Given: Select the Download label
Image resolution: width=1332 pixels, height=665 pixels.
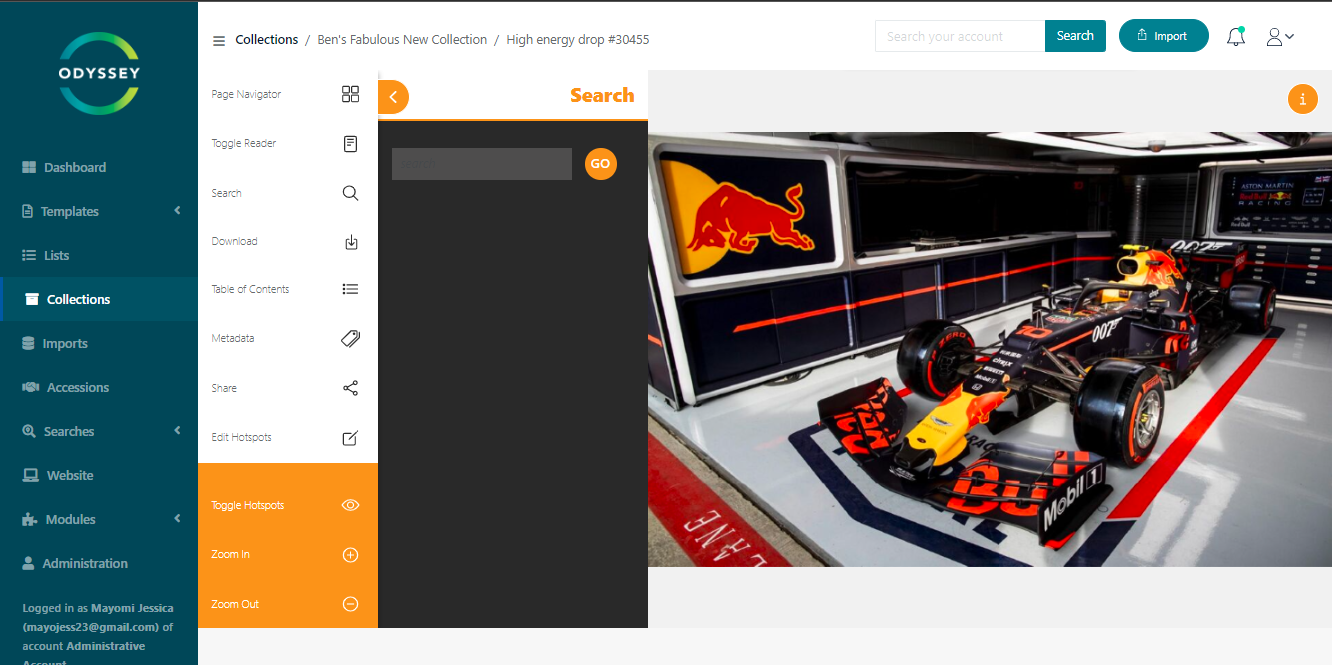Looking at the screenshot, I should coord(234,241).
